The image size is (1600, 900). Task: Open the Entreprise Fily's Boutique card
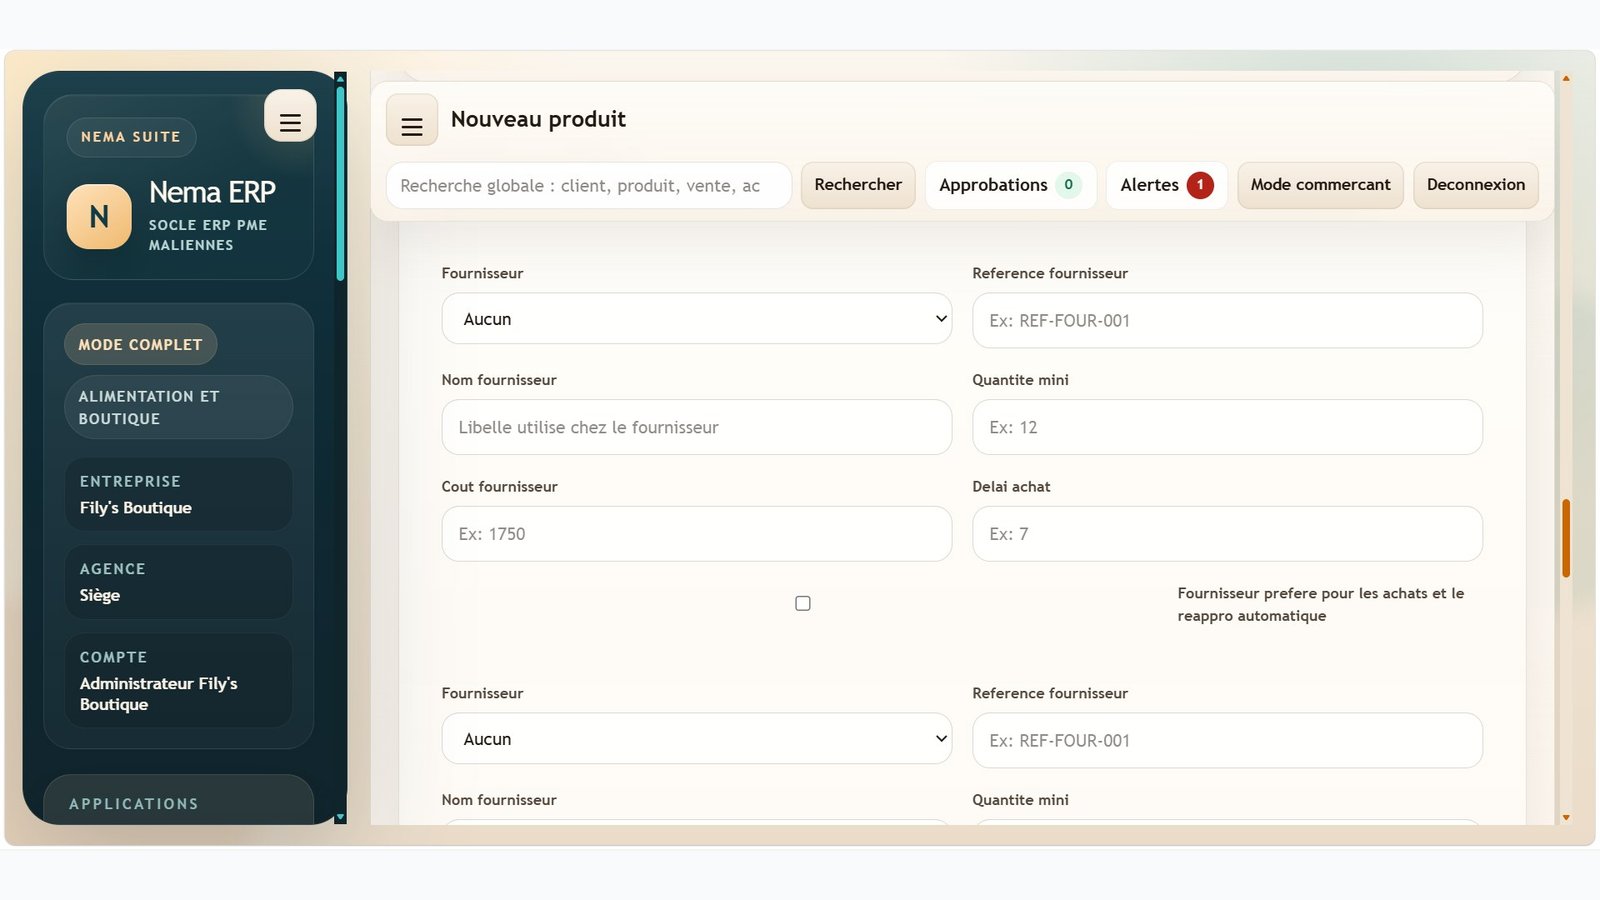179,494
